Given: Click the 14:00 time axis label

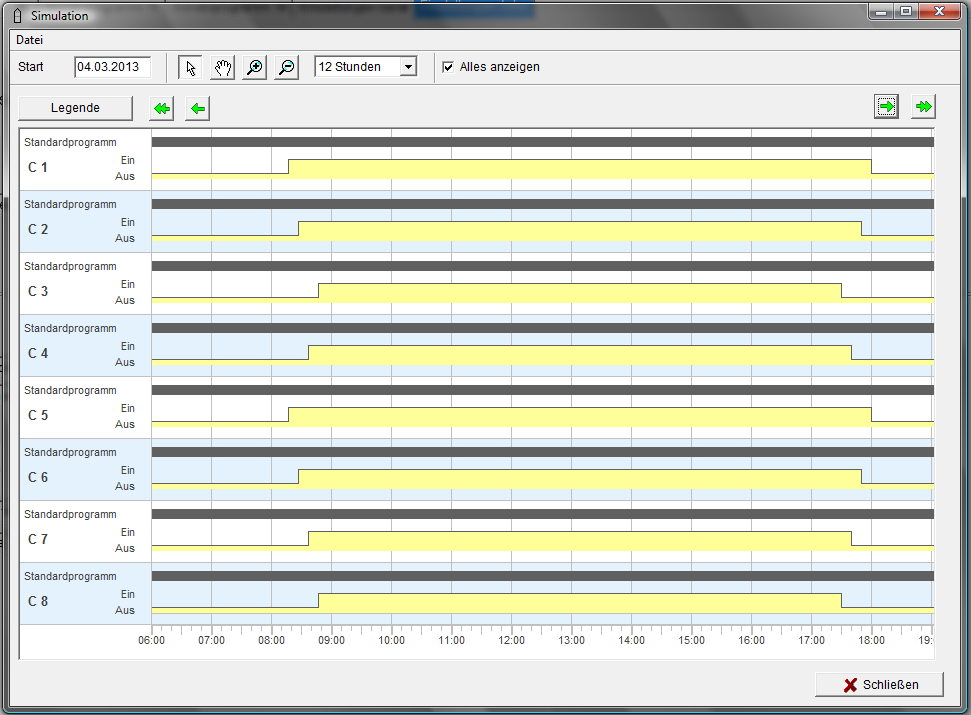Looking at the screenshot, I should point(631,640).
